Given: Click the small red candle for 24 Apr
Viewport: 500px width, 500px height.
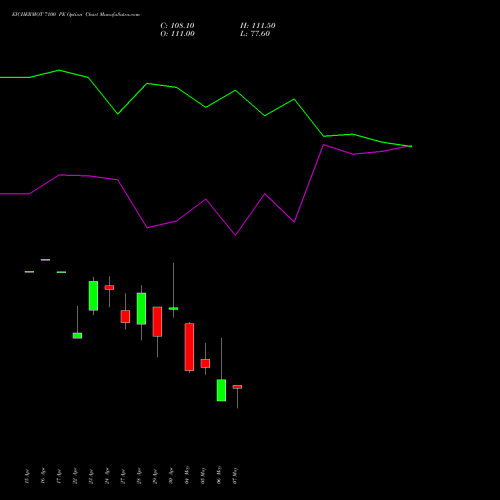Looking at the screenshot, I should click(x=109, y=287).
